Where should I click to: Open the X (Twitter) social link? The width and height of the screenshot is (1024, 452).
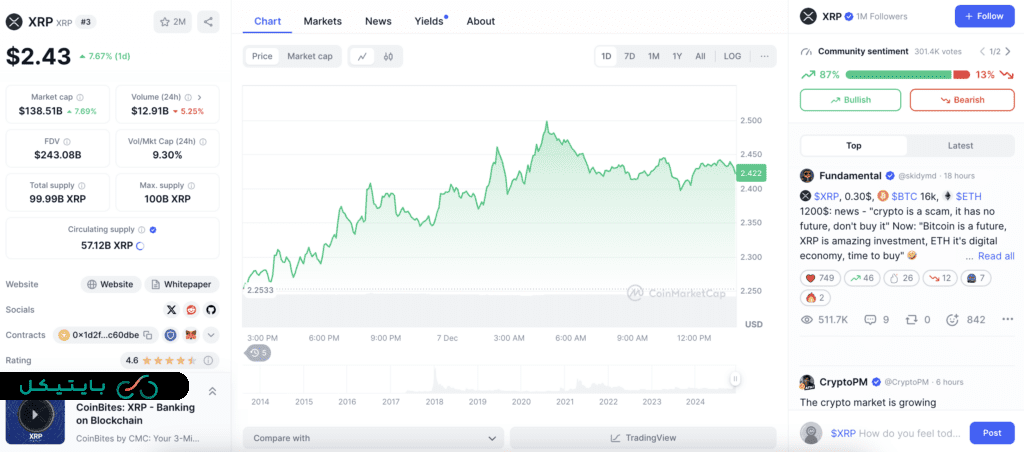(x=171, y=310)
